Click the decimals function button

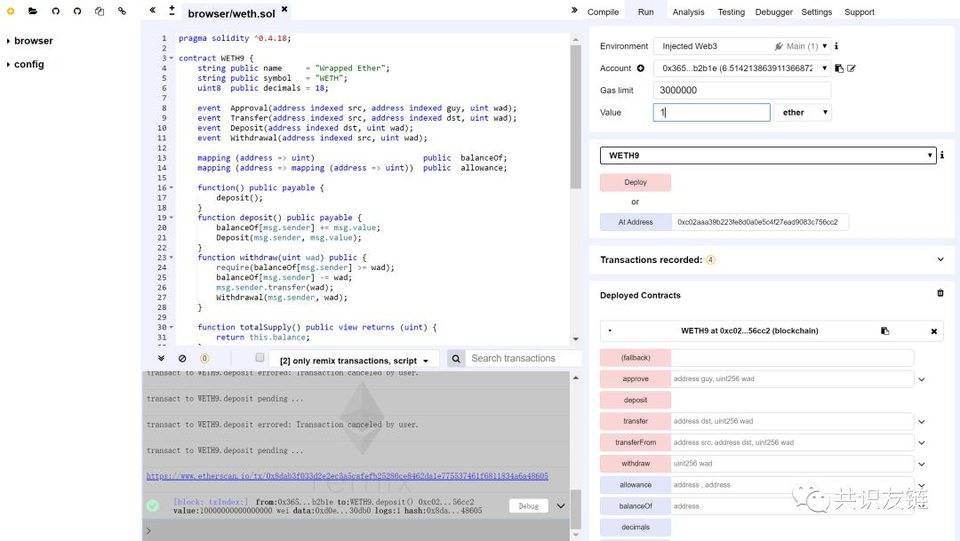pos(636,527)
